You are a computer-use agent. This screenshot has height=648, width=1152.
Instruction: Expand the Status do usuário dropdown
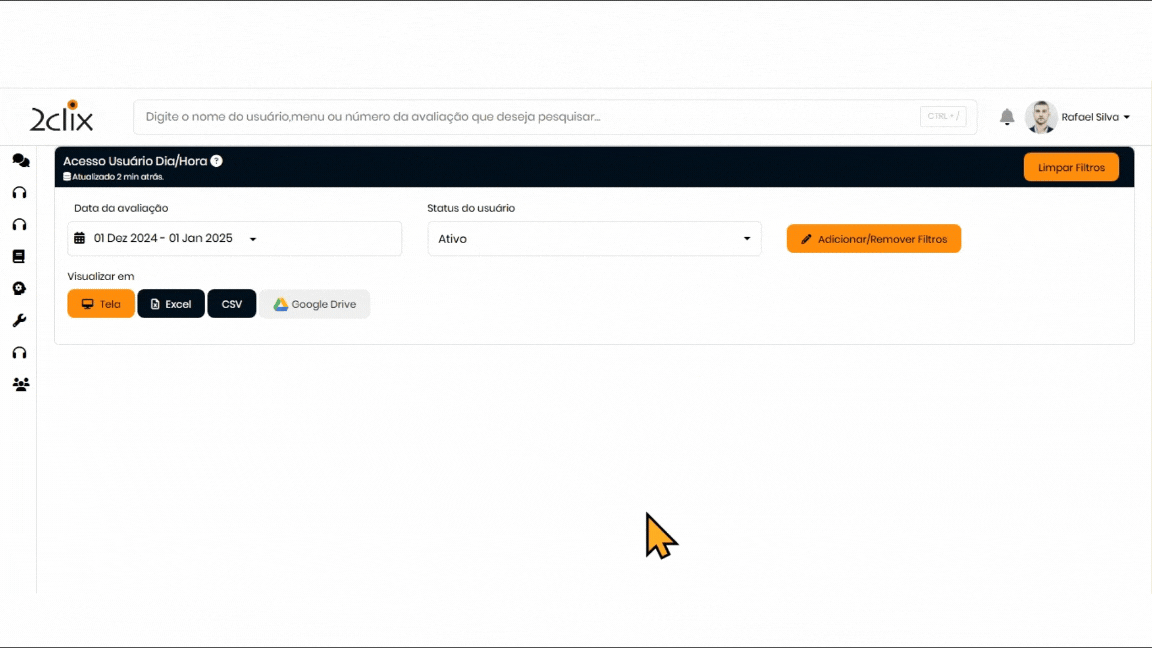(x=594, y=239)
